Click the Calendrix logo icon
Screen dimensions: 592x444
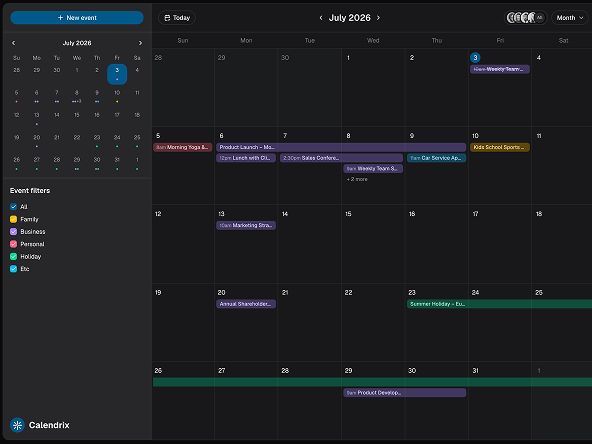point(17,425)
